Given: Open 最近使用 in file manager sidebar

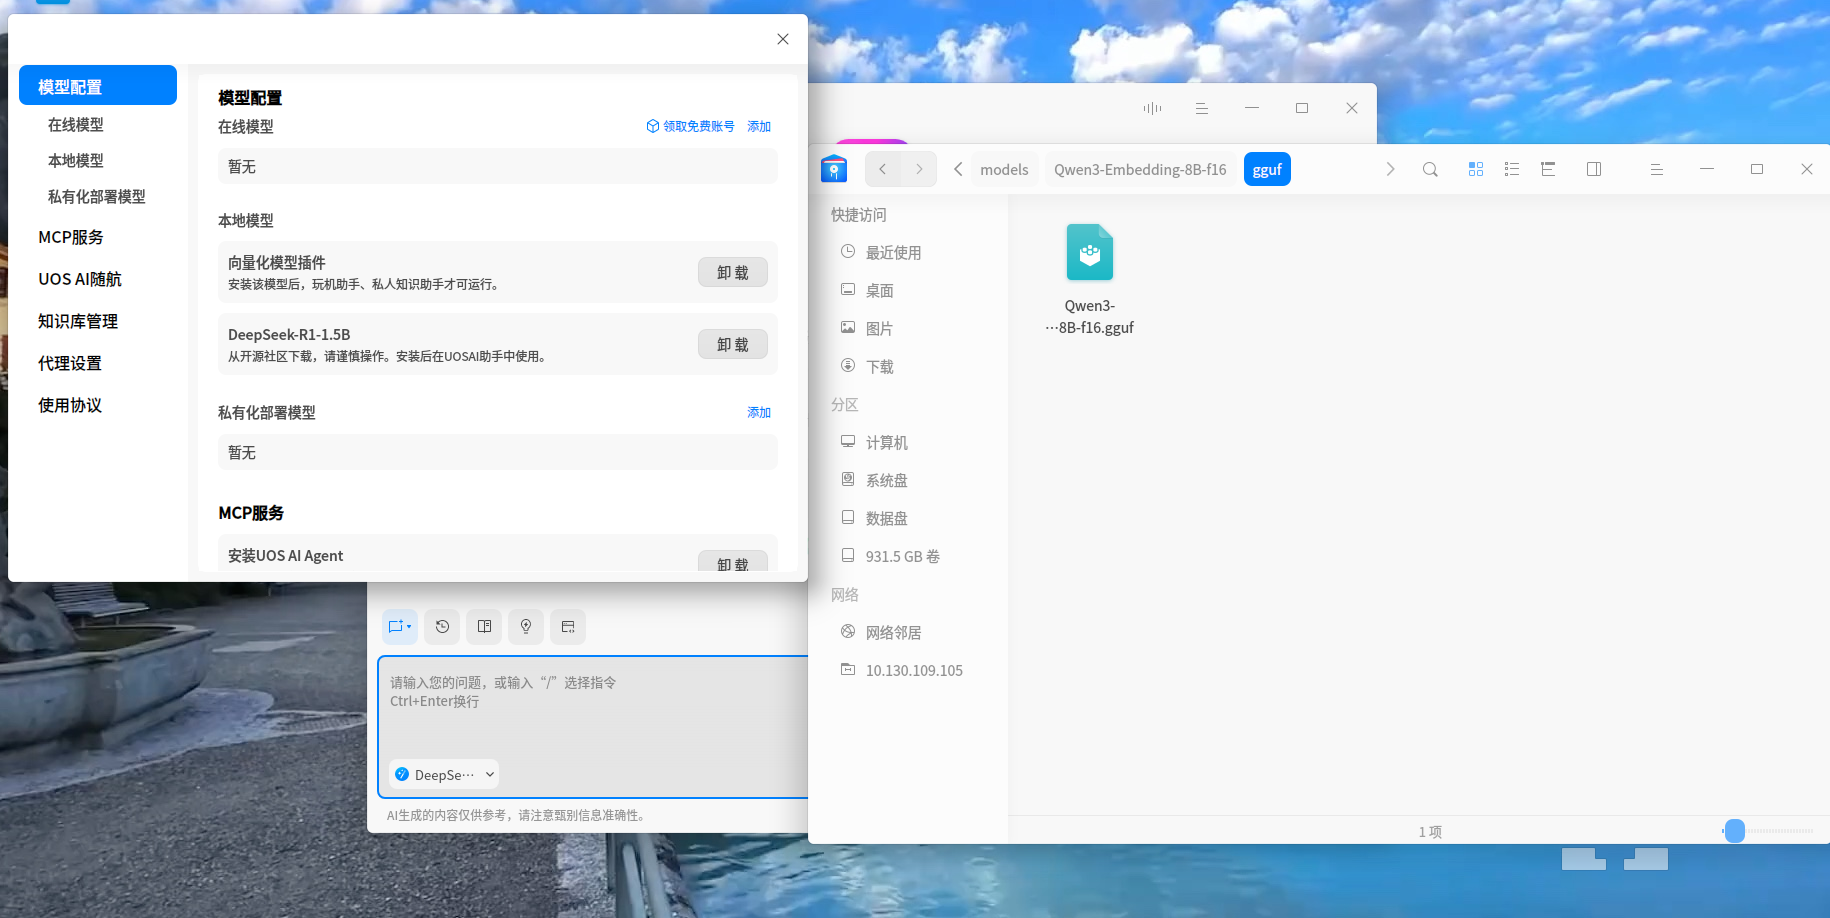Looking at the screenshot, I should 893,252.
